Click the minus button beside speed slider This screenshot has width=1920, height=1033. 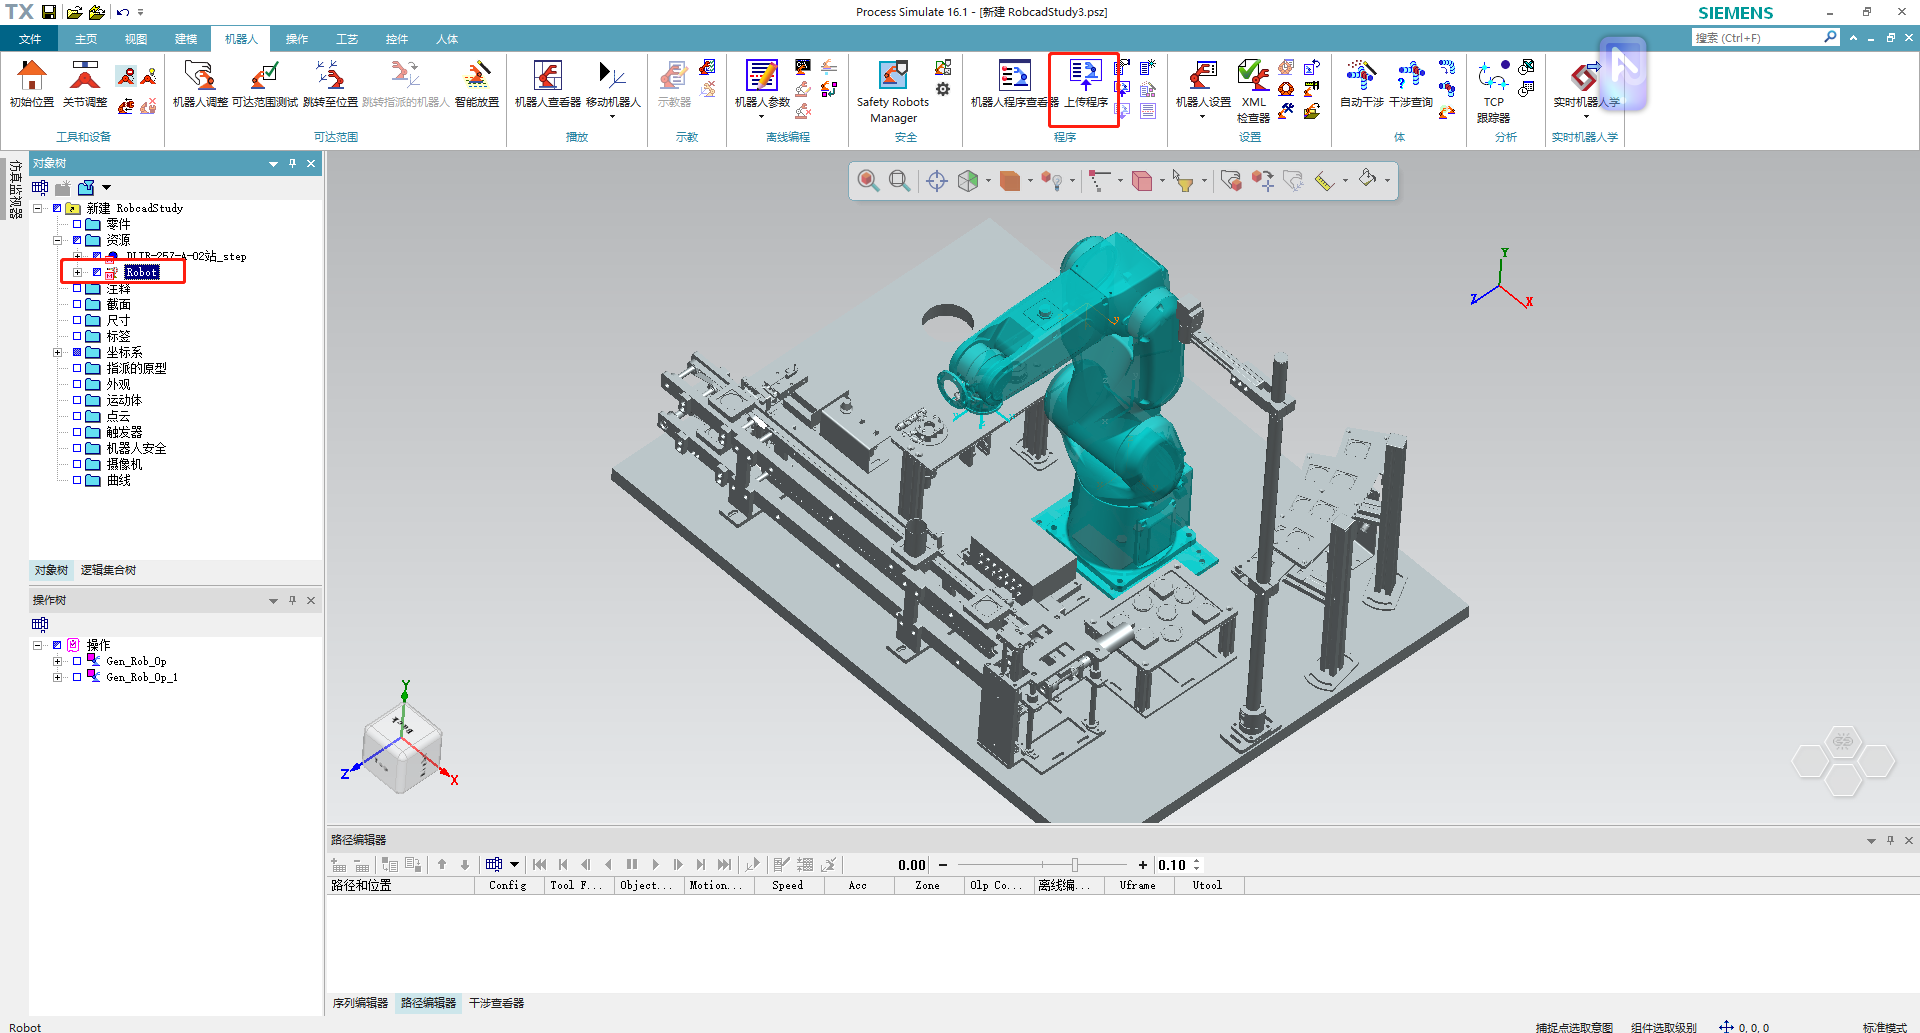point(943,865)
